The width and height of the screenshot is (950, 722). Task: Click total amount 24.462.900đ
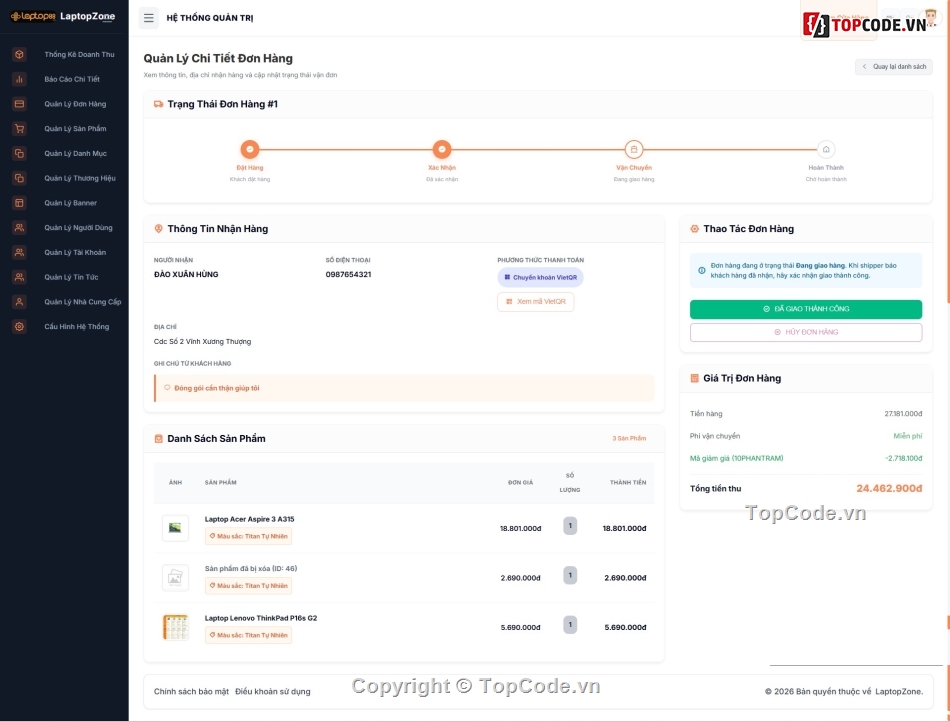coord(889,488)
